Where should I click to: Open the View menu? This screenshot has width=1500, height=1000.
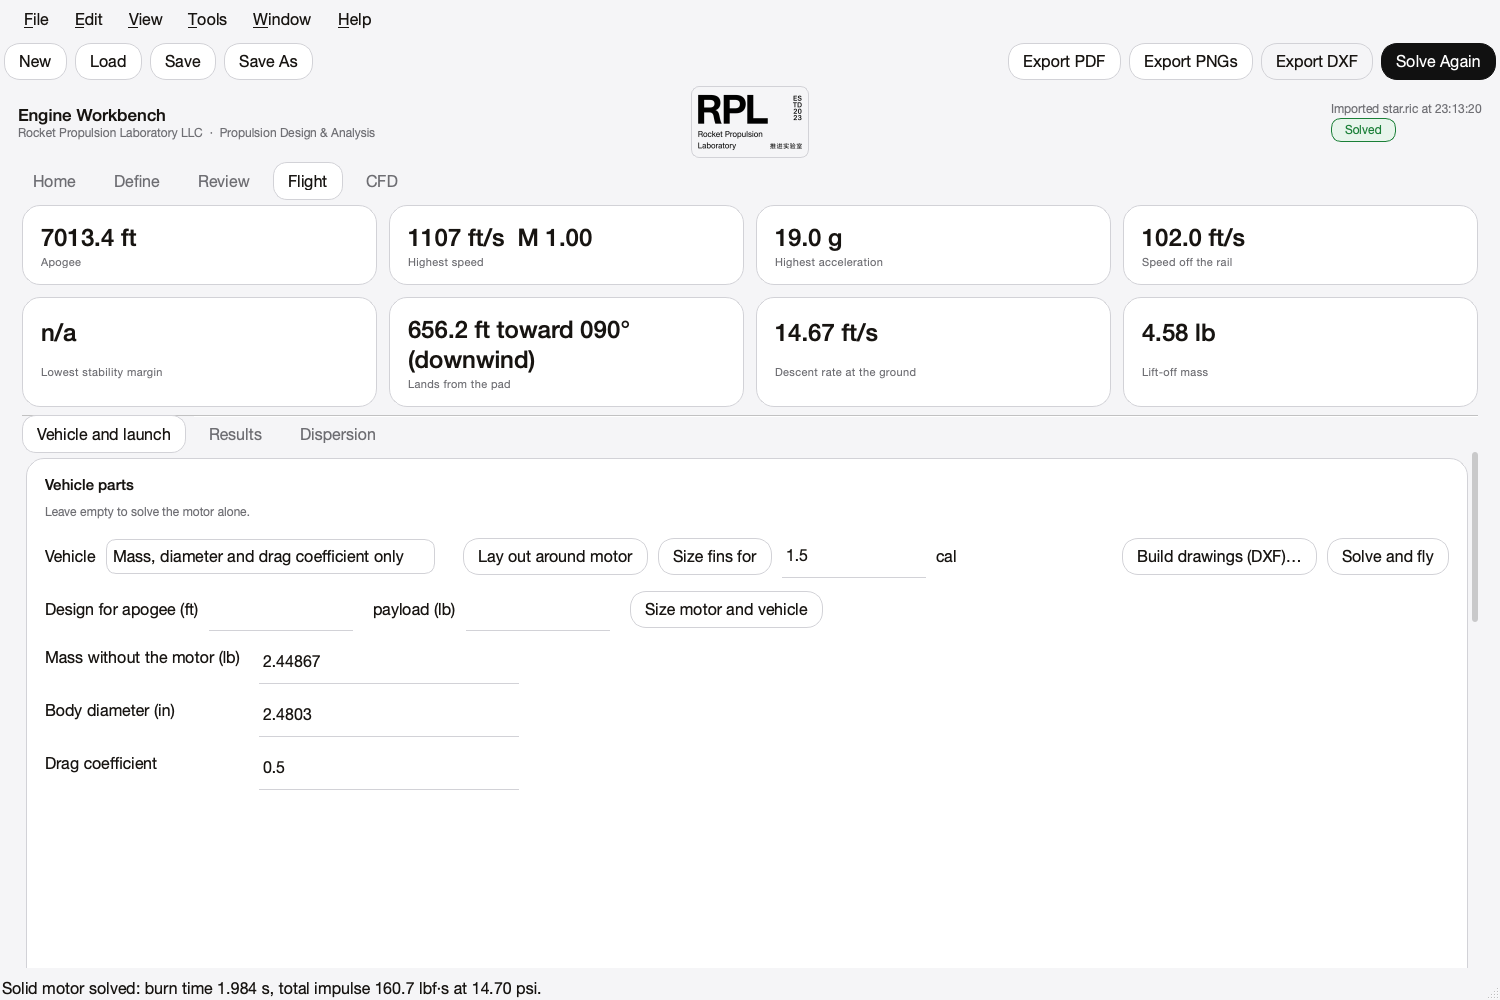pos(145,19)
